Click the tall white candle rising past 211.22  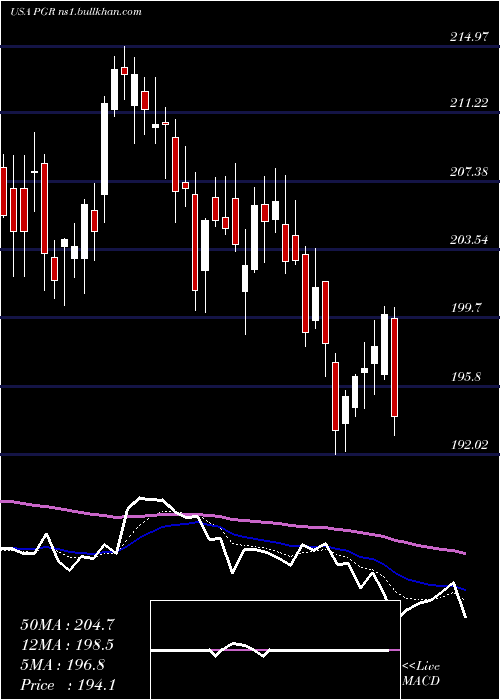pos(104,149)
